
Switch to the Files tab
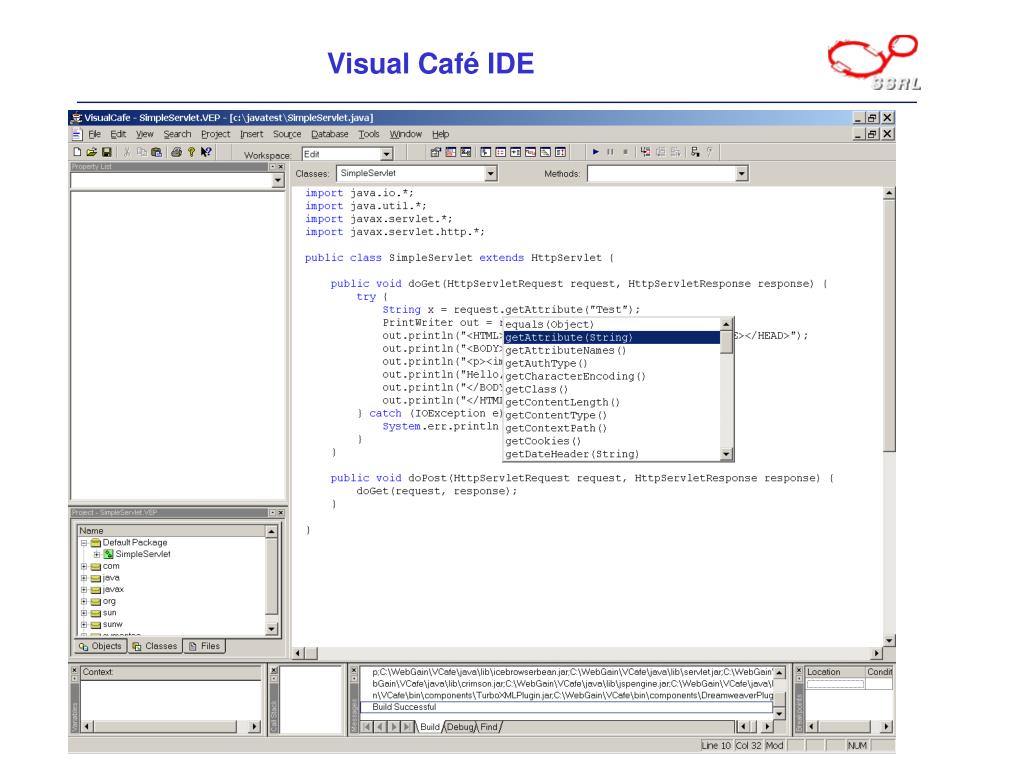click(x=204, y=647)
